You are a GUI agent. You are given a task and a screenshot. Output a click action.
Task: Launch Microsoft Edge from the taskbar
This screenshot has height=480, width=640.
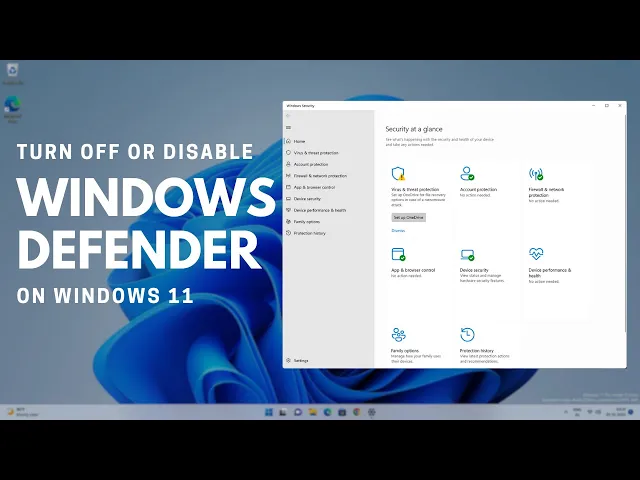click(x=327, y=412)
